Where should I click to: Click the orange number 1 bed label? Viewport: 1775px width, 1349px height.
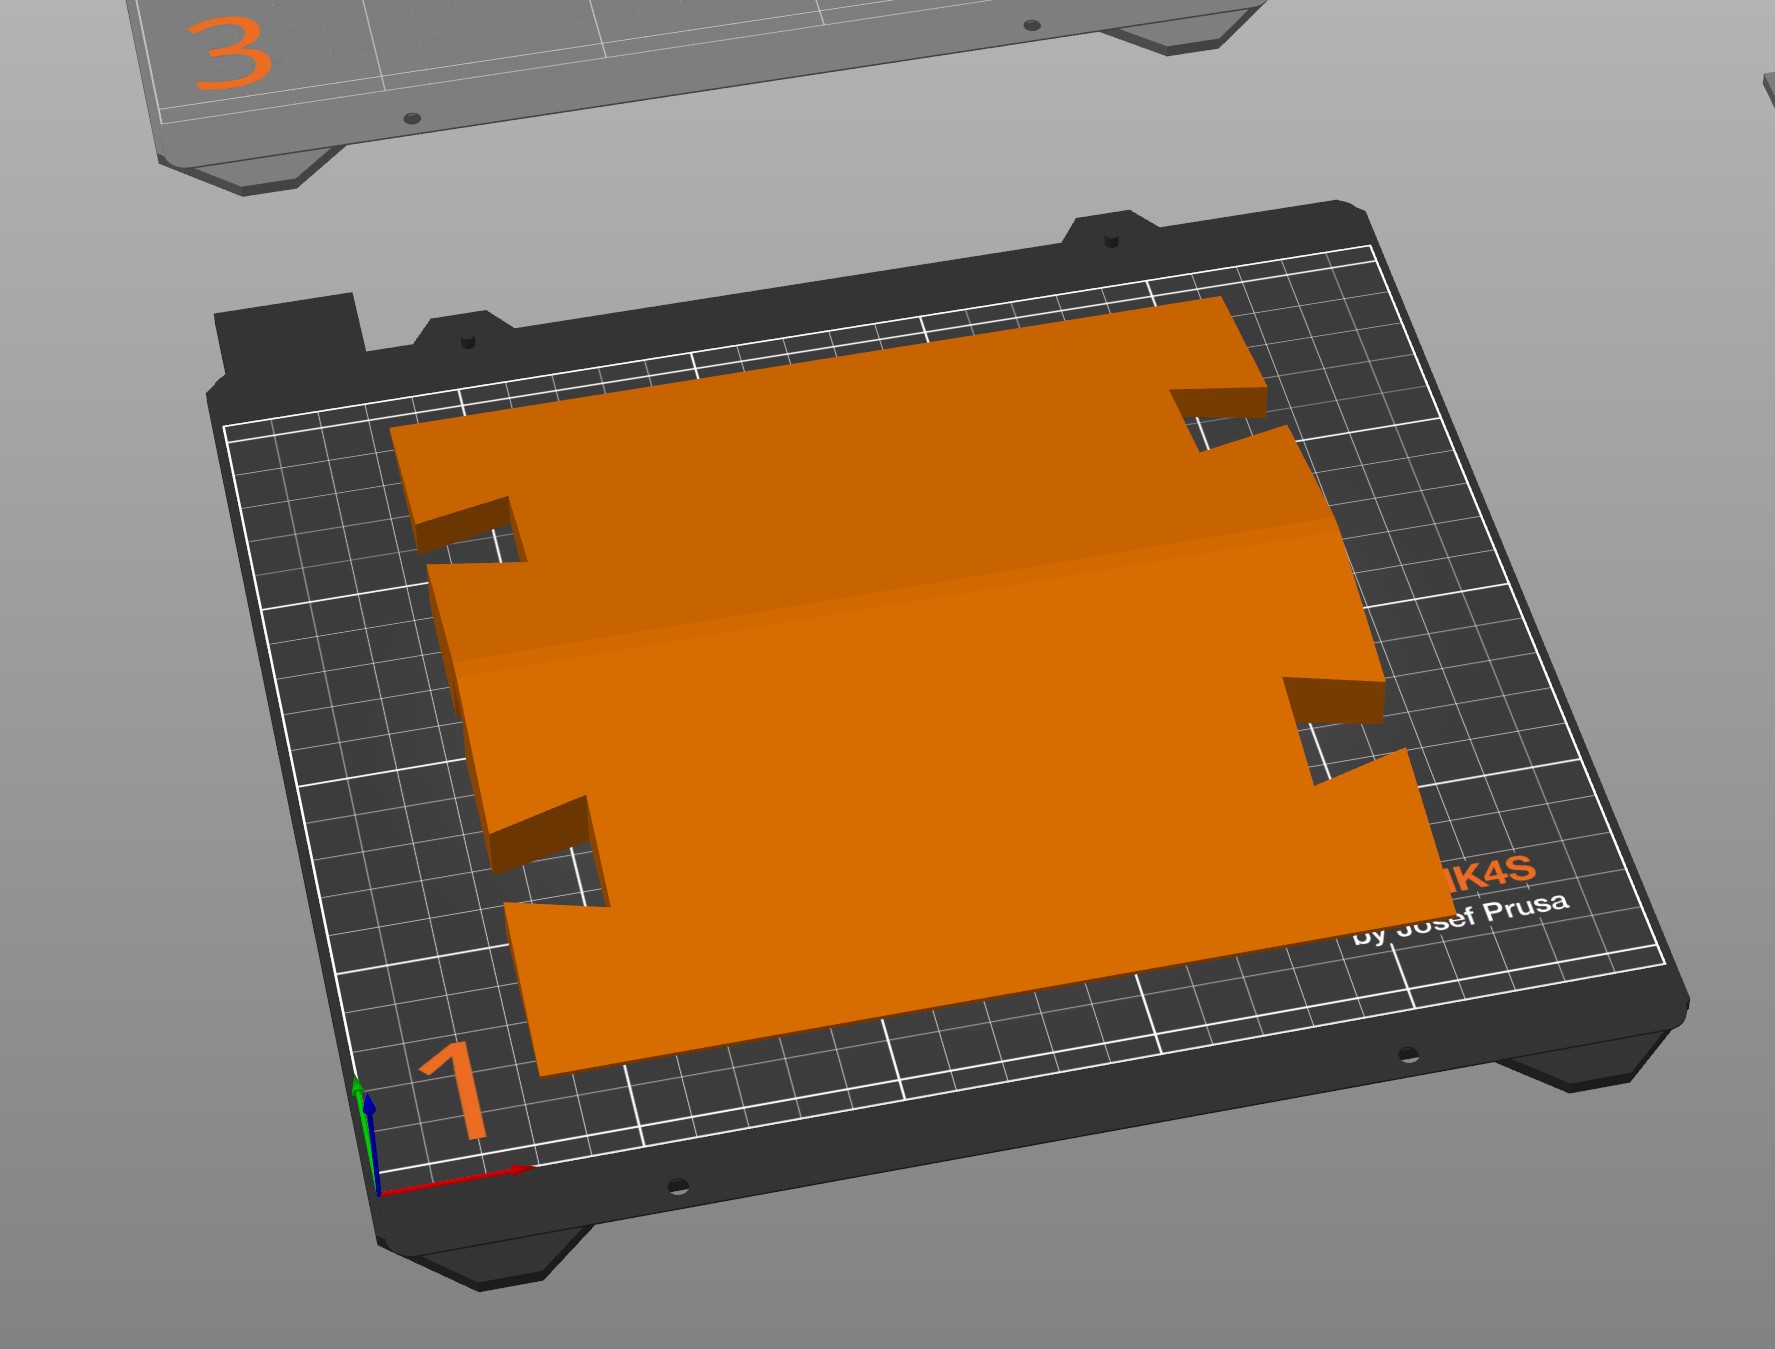click(x=455, y=1092)
